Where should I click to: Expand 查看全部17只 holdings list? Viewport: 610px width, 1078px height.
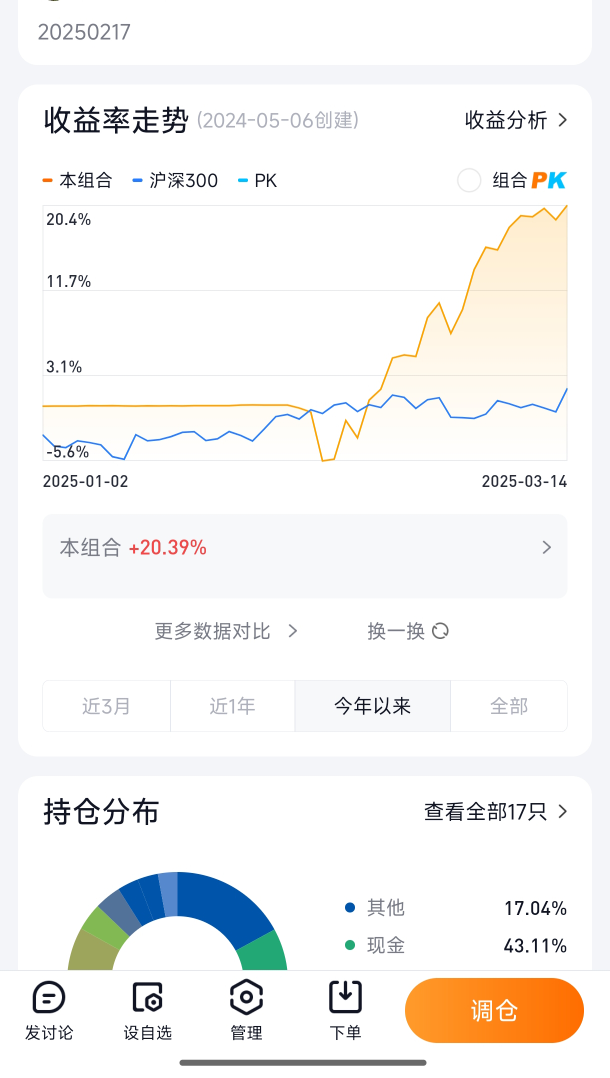pos(496,811)
